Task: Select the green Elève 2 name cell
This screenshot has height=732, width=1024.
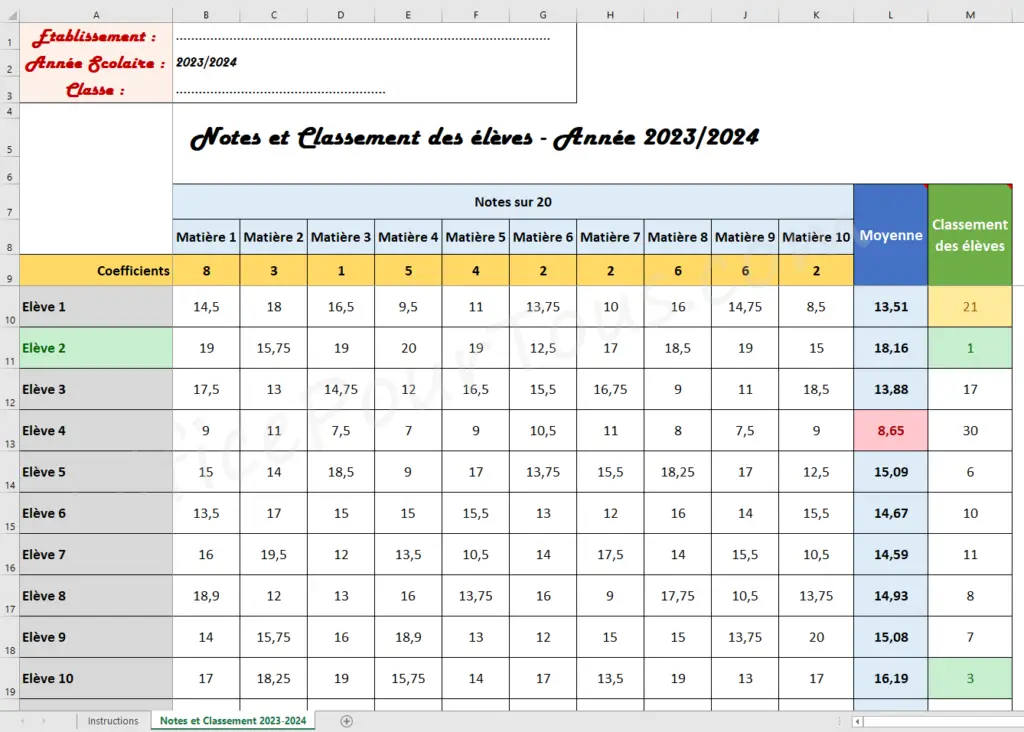Action: [x=95, y=348]
